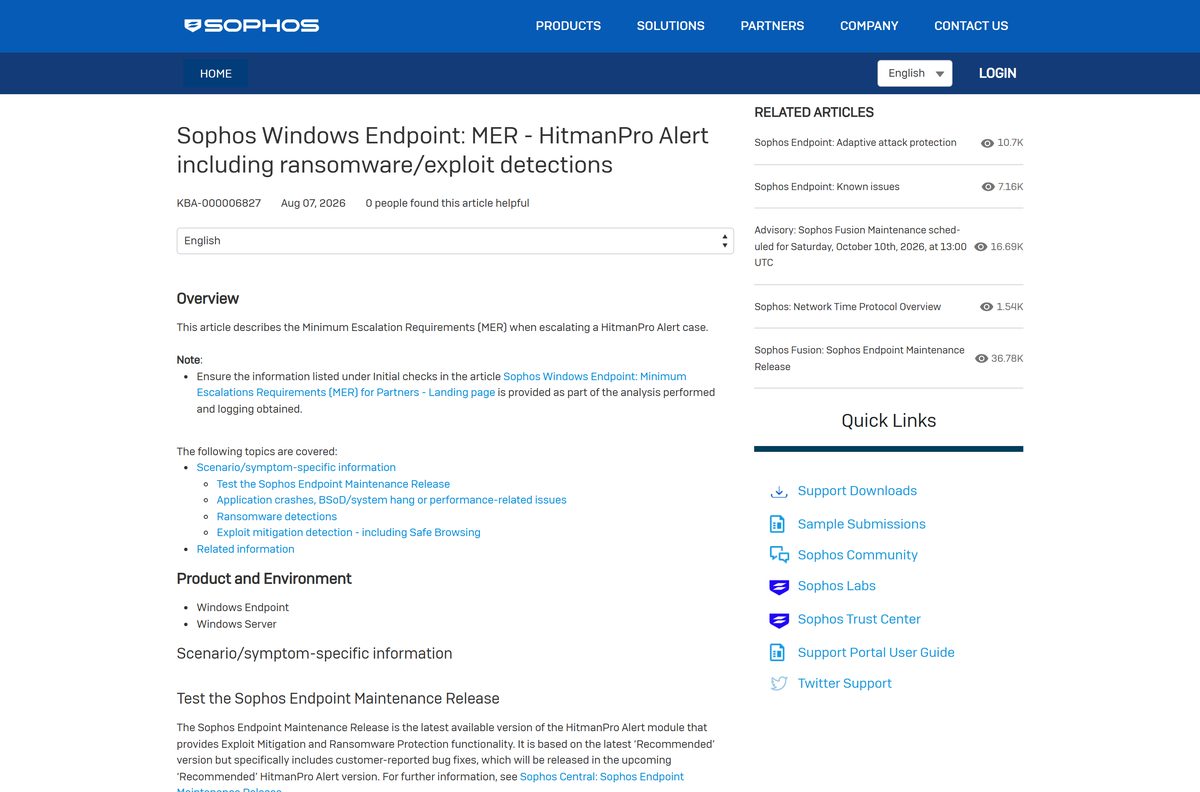Click the article date Aug 07, 2026
Image resolution: width=1200 pixels, height=792 pixels.
pyautogui.click(x=313, y=203)
